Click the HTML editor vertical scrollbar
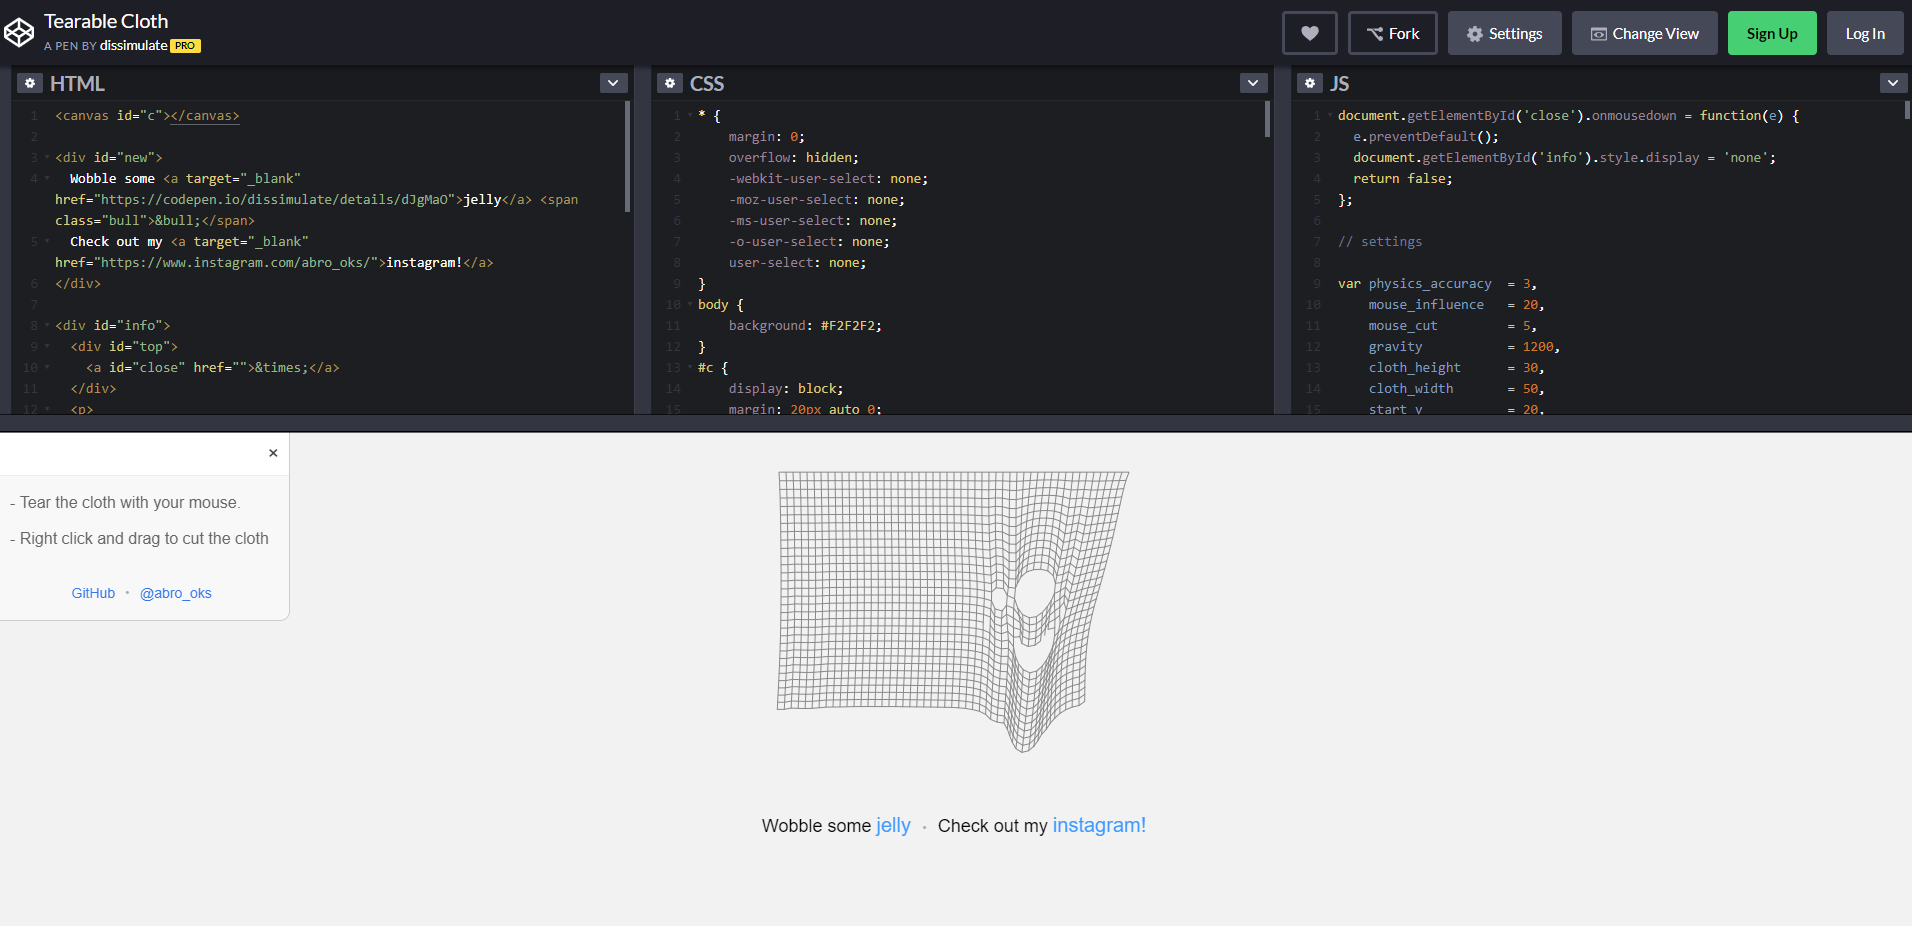Image resolution: width=1912 pixels, height=926 pixels. tap(627, 156)
